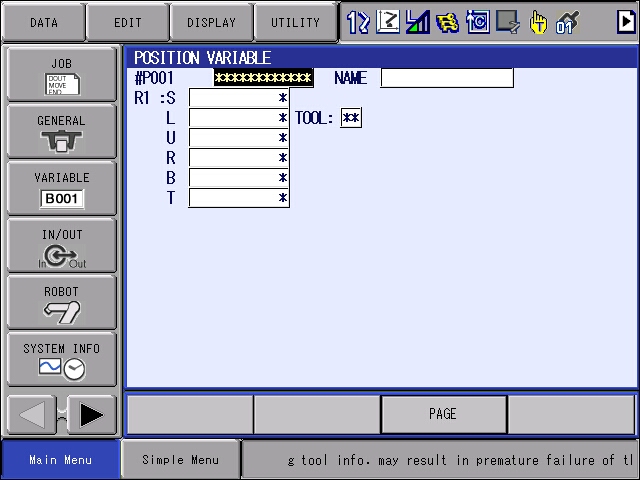Open the IN/OUT menu icon
Screen dimensions: 640x480
coord(62,245)
